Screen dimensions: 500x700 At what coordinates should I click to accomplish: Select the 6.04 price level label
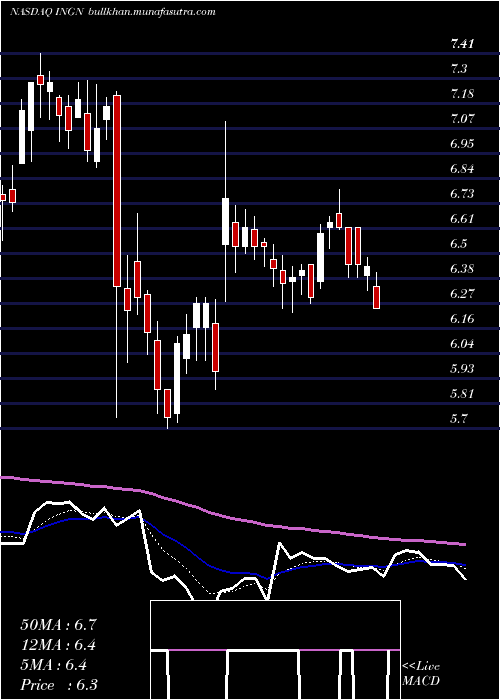point(462,344)
